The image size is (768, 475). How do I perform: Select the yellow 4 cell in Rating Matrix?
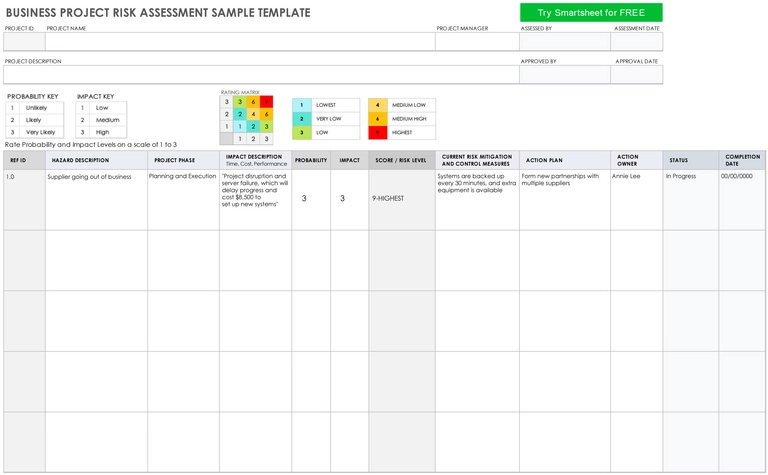point(253,114)
